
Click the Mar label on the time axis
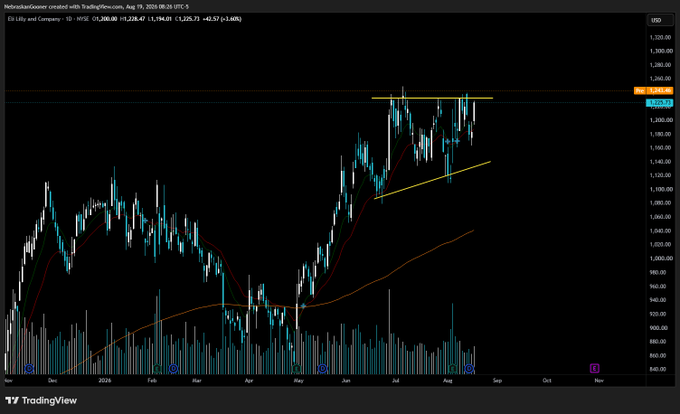197,381
